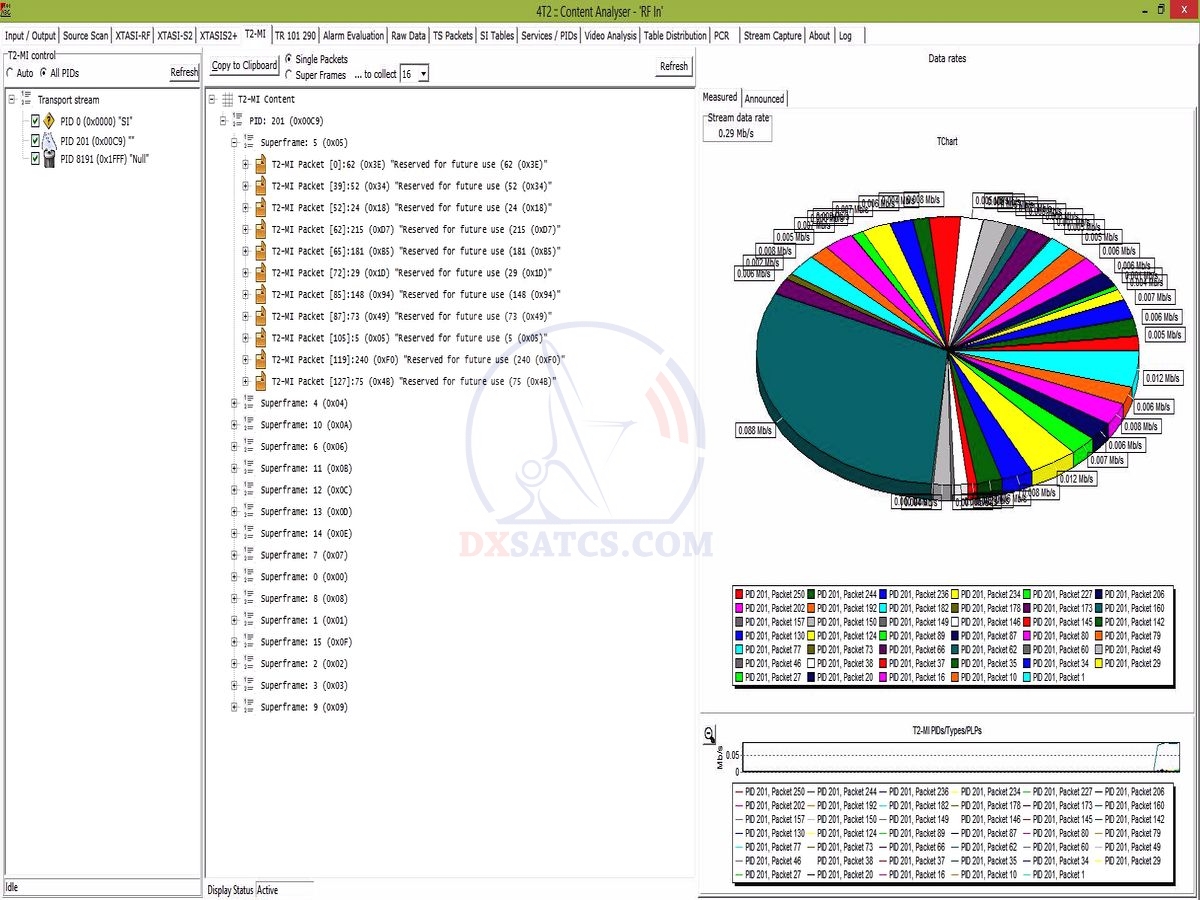Click the T2-MI Packet [127]:75 packet icon
Image resolution: width=1200 pixels, height=900 pixels.
tap(259, 381)
